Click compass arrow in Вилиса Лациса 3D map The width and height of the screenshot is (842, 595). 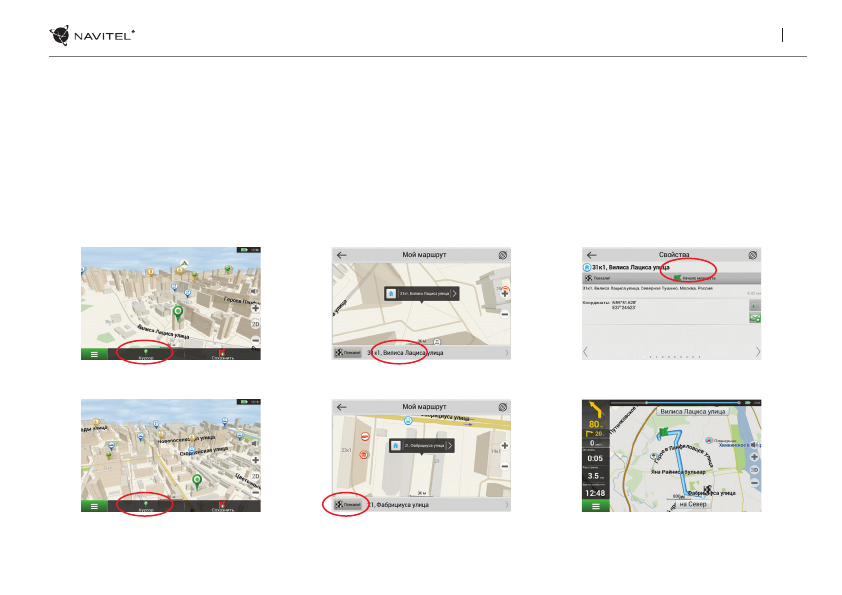point(184,263)
